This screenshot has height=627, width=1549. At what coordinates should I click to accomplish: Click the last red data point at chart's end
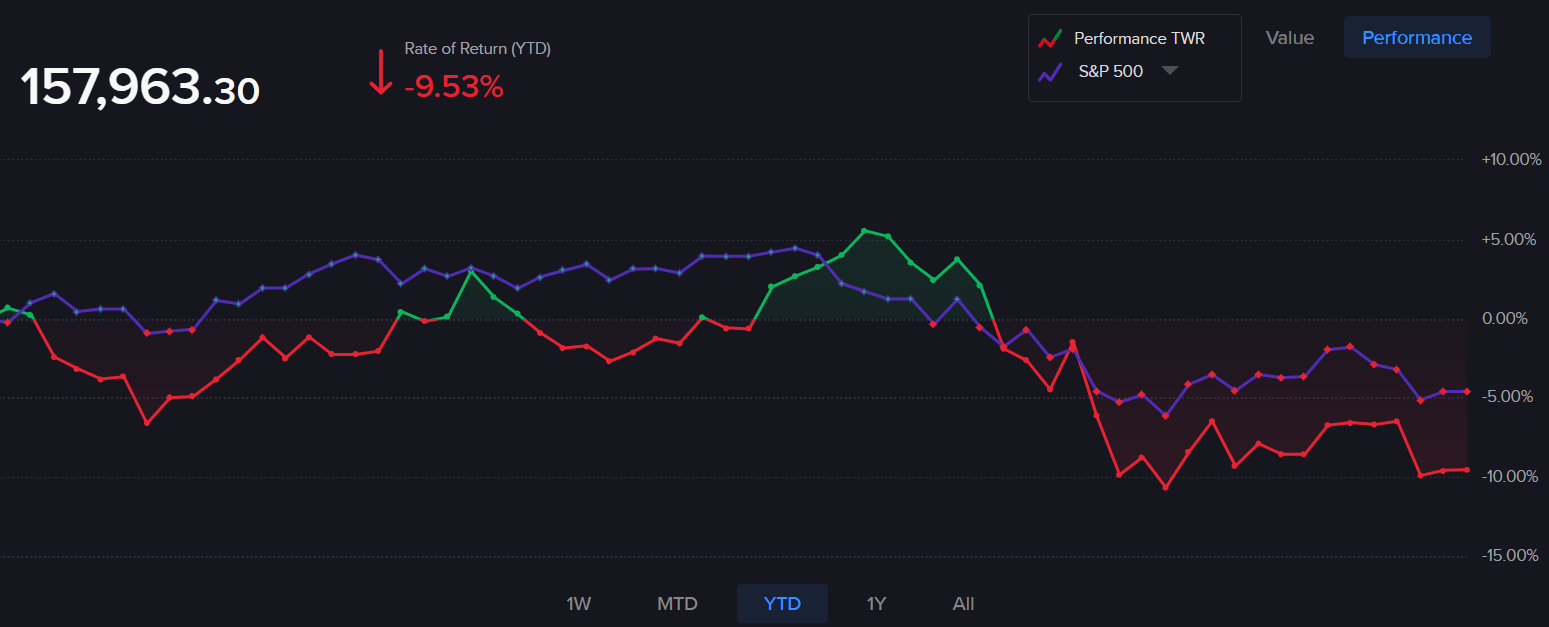[1466, 470]
